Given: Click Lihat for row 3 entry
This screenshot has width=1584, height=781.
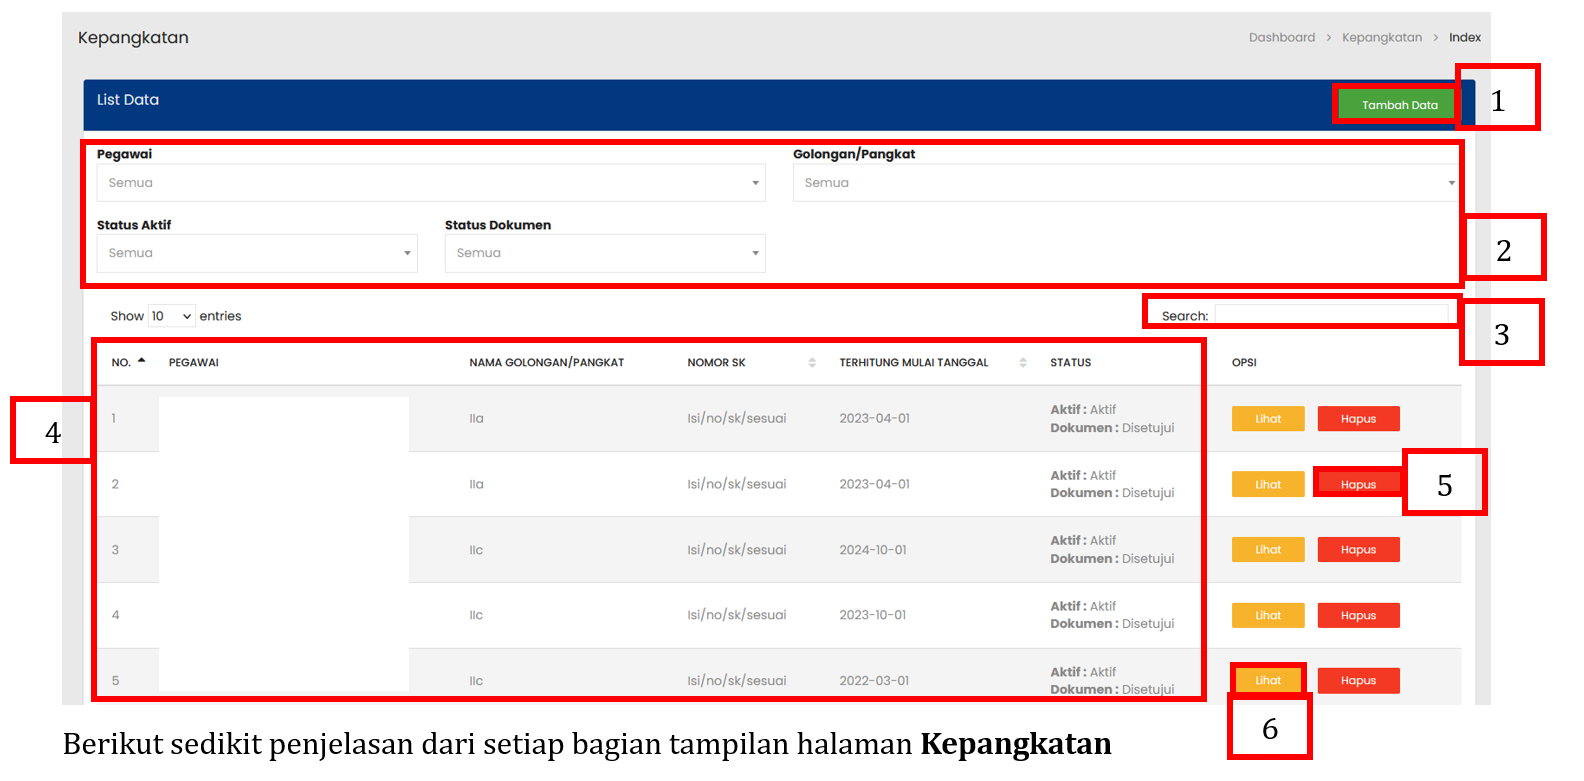Looking at the screenshot, I should 1267,549.
